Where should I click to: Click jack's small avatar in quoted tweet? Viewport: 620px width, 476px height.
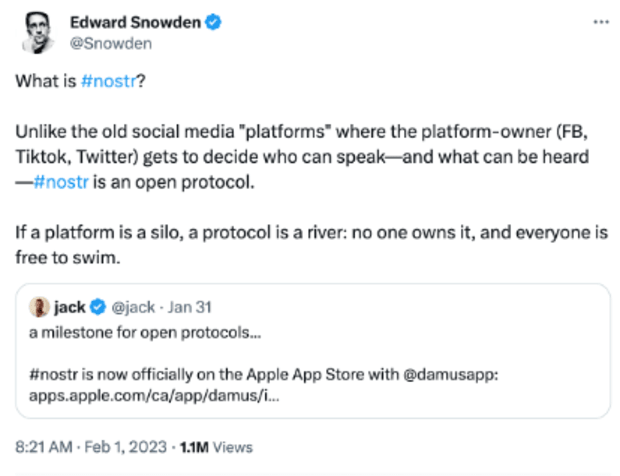[40, 306]
